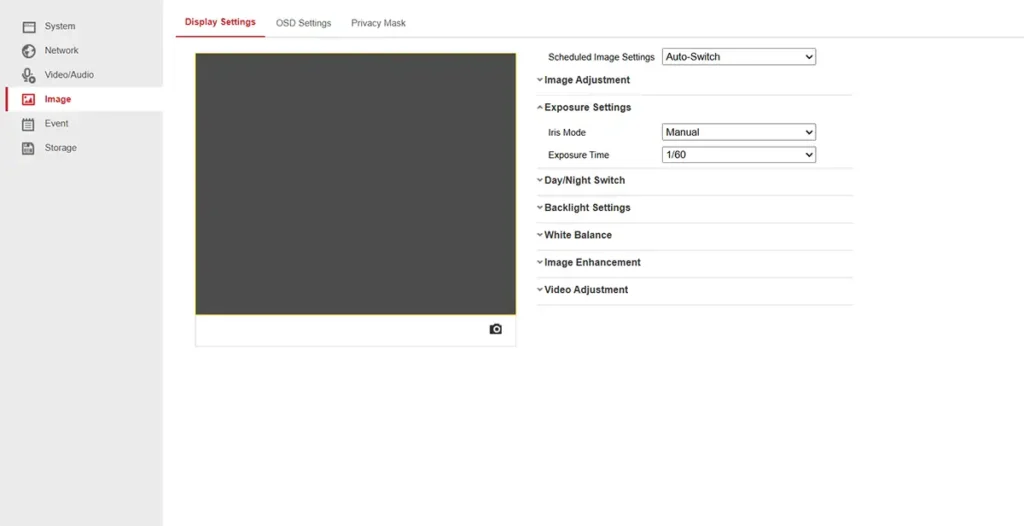This screenshot has width=1024, height=526.
Task: Open the Iris Mode dropdown
Action: point(738,132)
